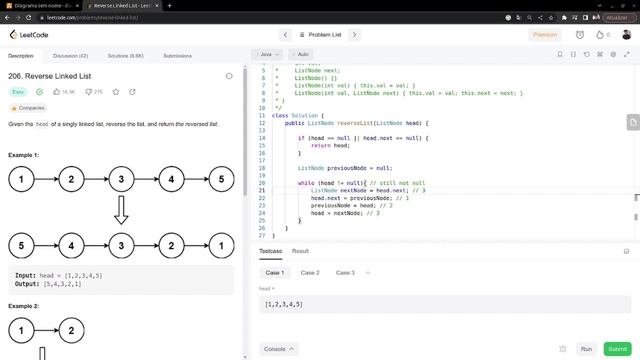Screen dimensions: 640x360
Task: Click the browser zoom magnifier icon
Action: click(x=529, y=18)
